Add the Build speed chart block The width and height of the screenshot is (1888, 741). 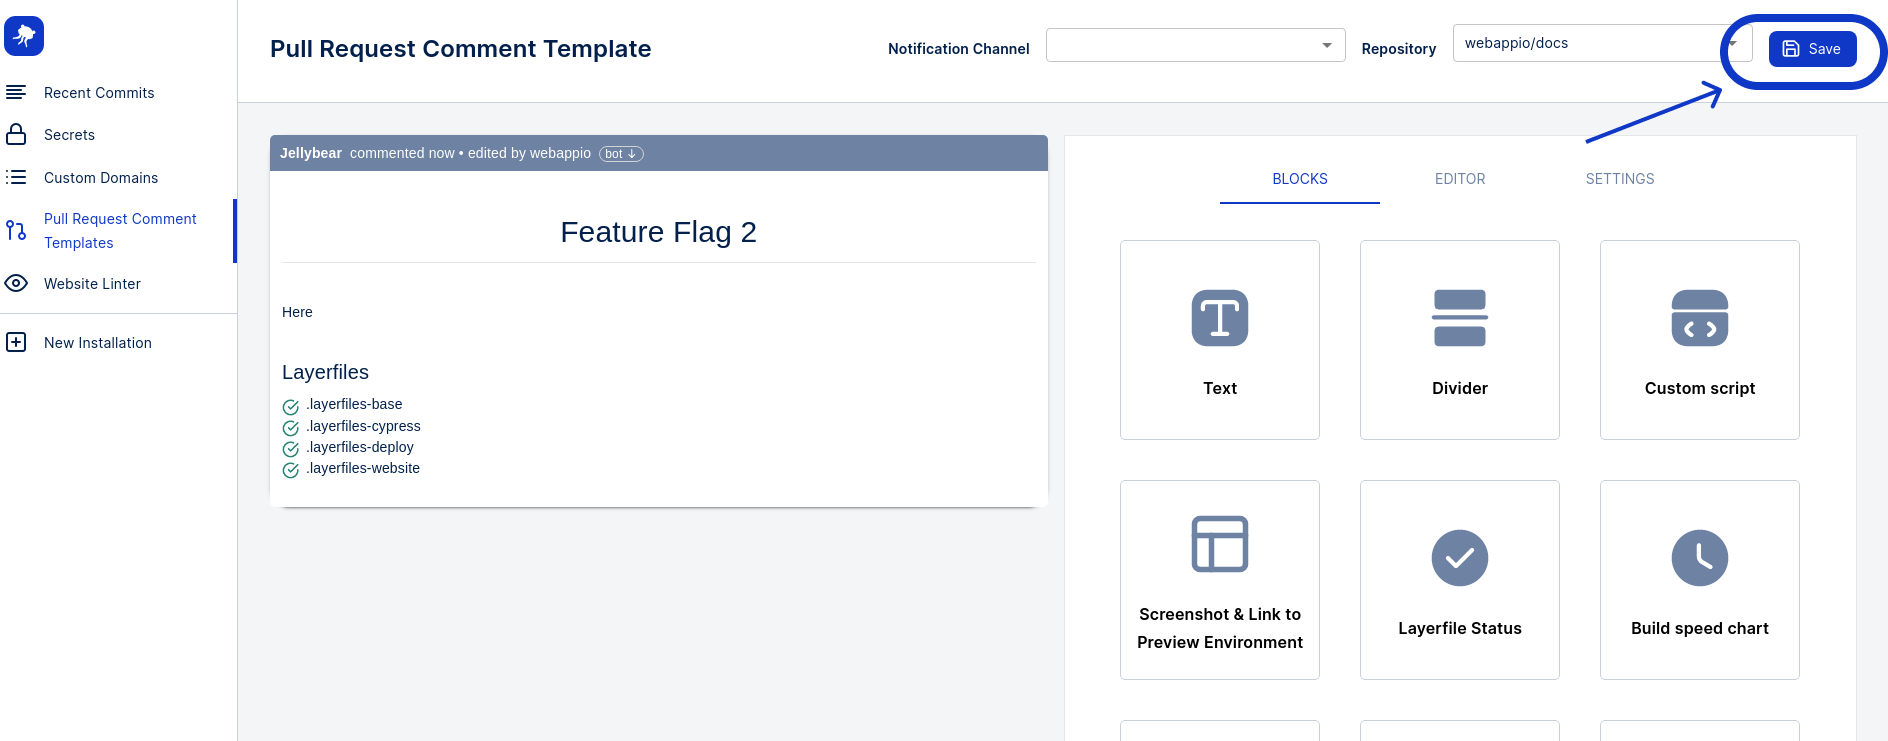click(1700, 580)
